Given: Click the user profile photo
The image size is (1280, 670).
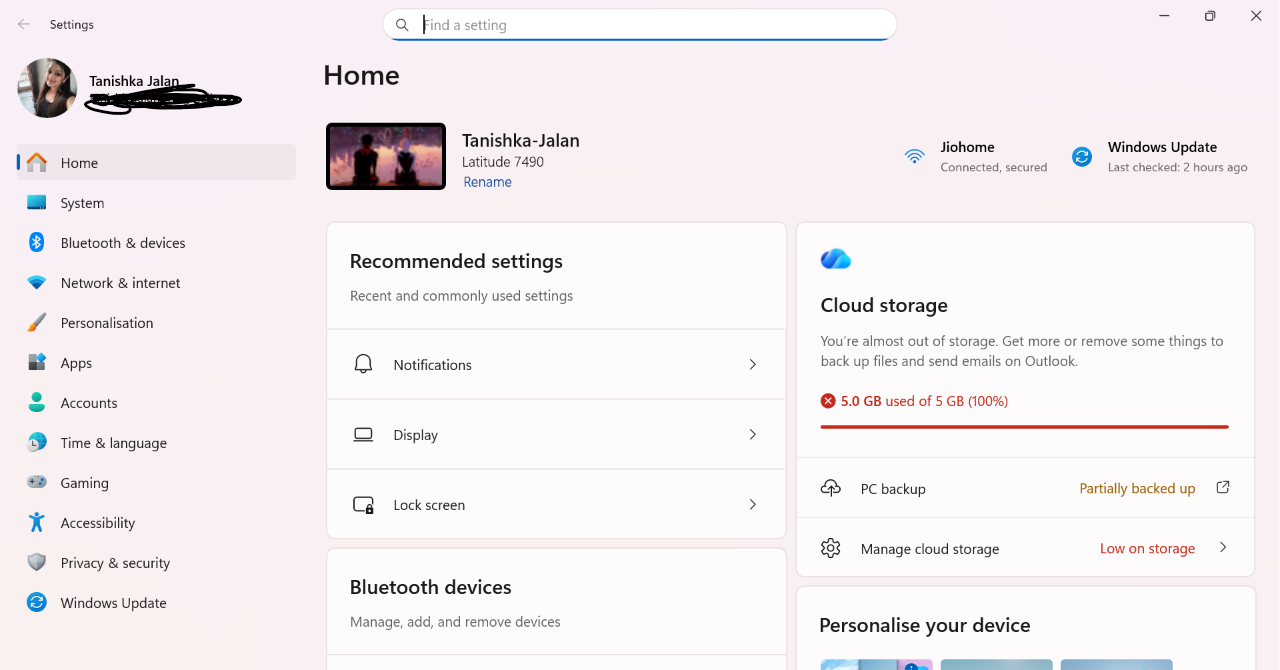Looking at the screenshot, I should tap(47, 88).
